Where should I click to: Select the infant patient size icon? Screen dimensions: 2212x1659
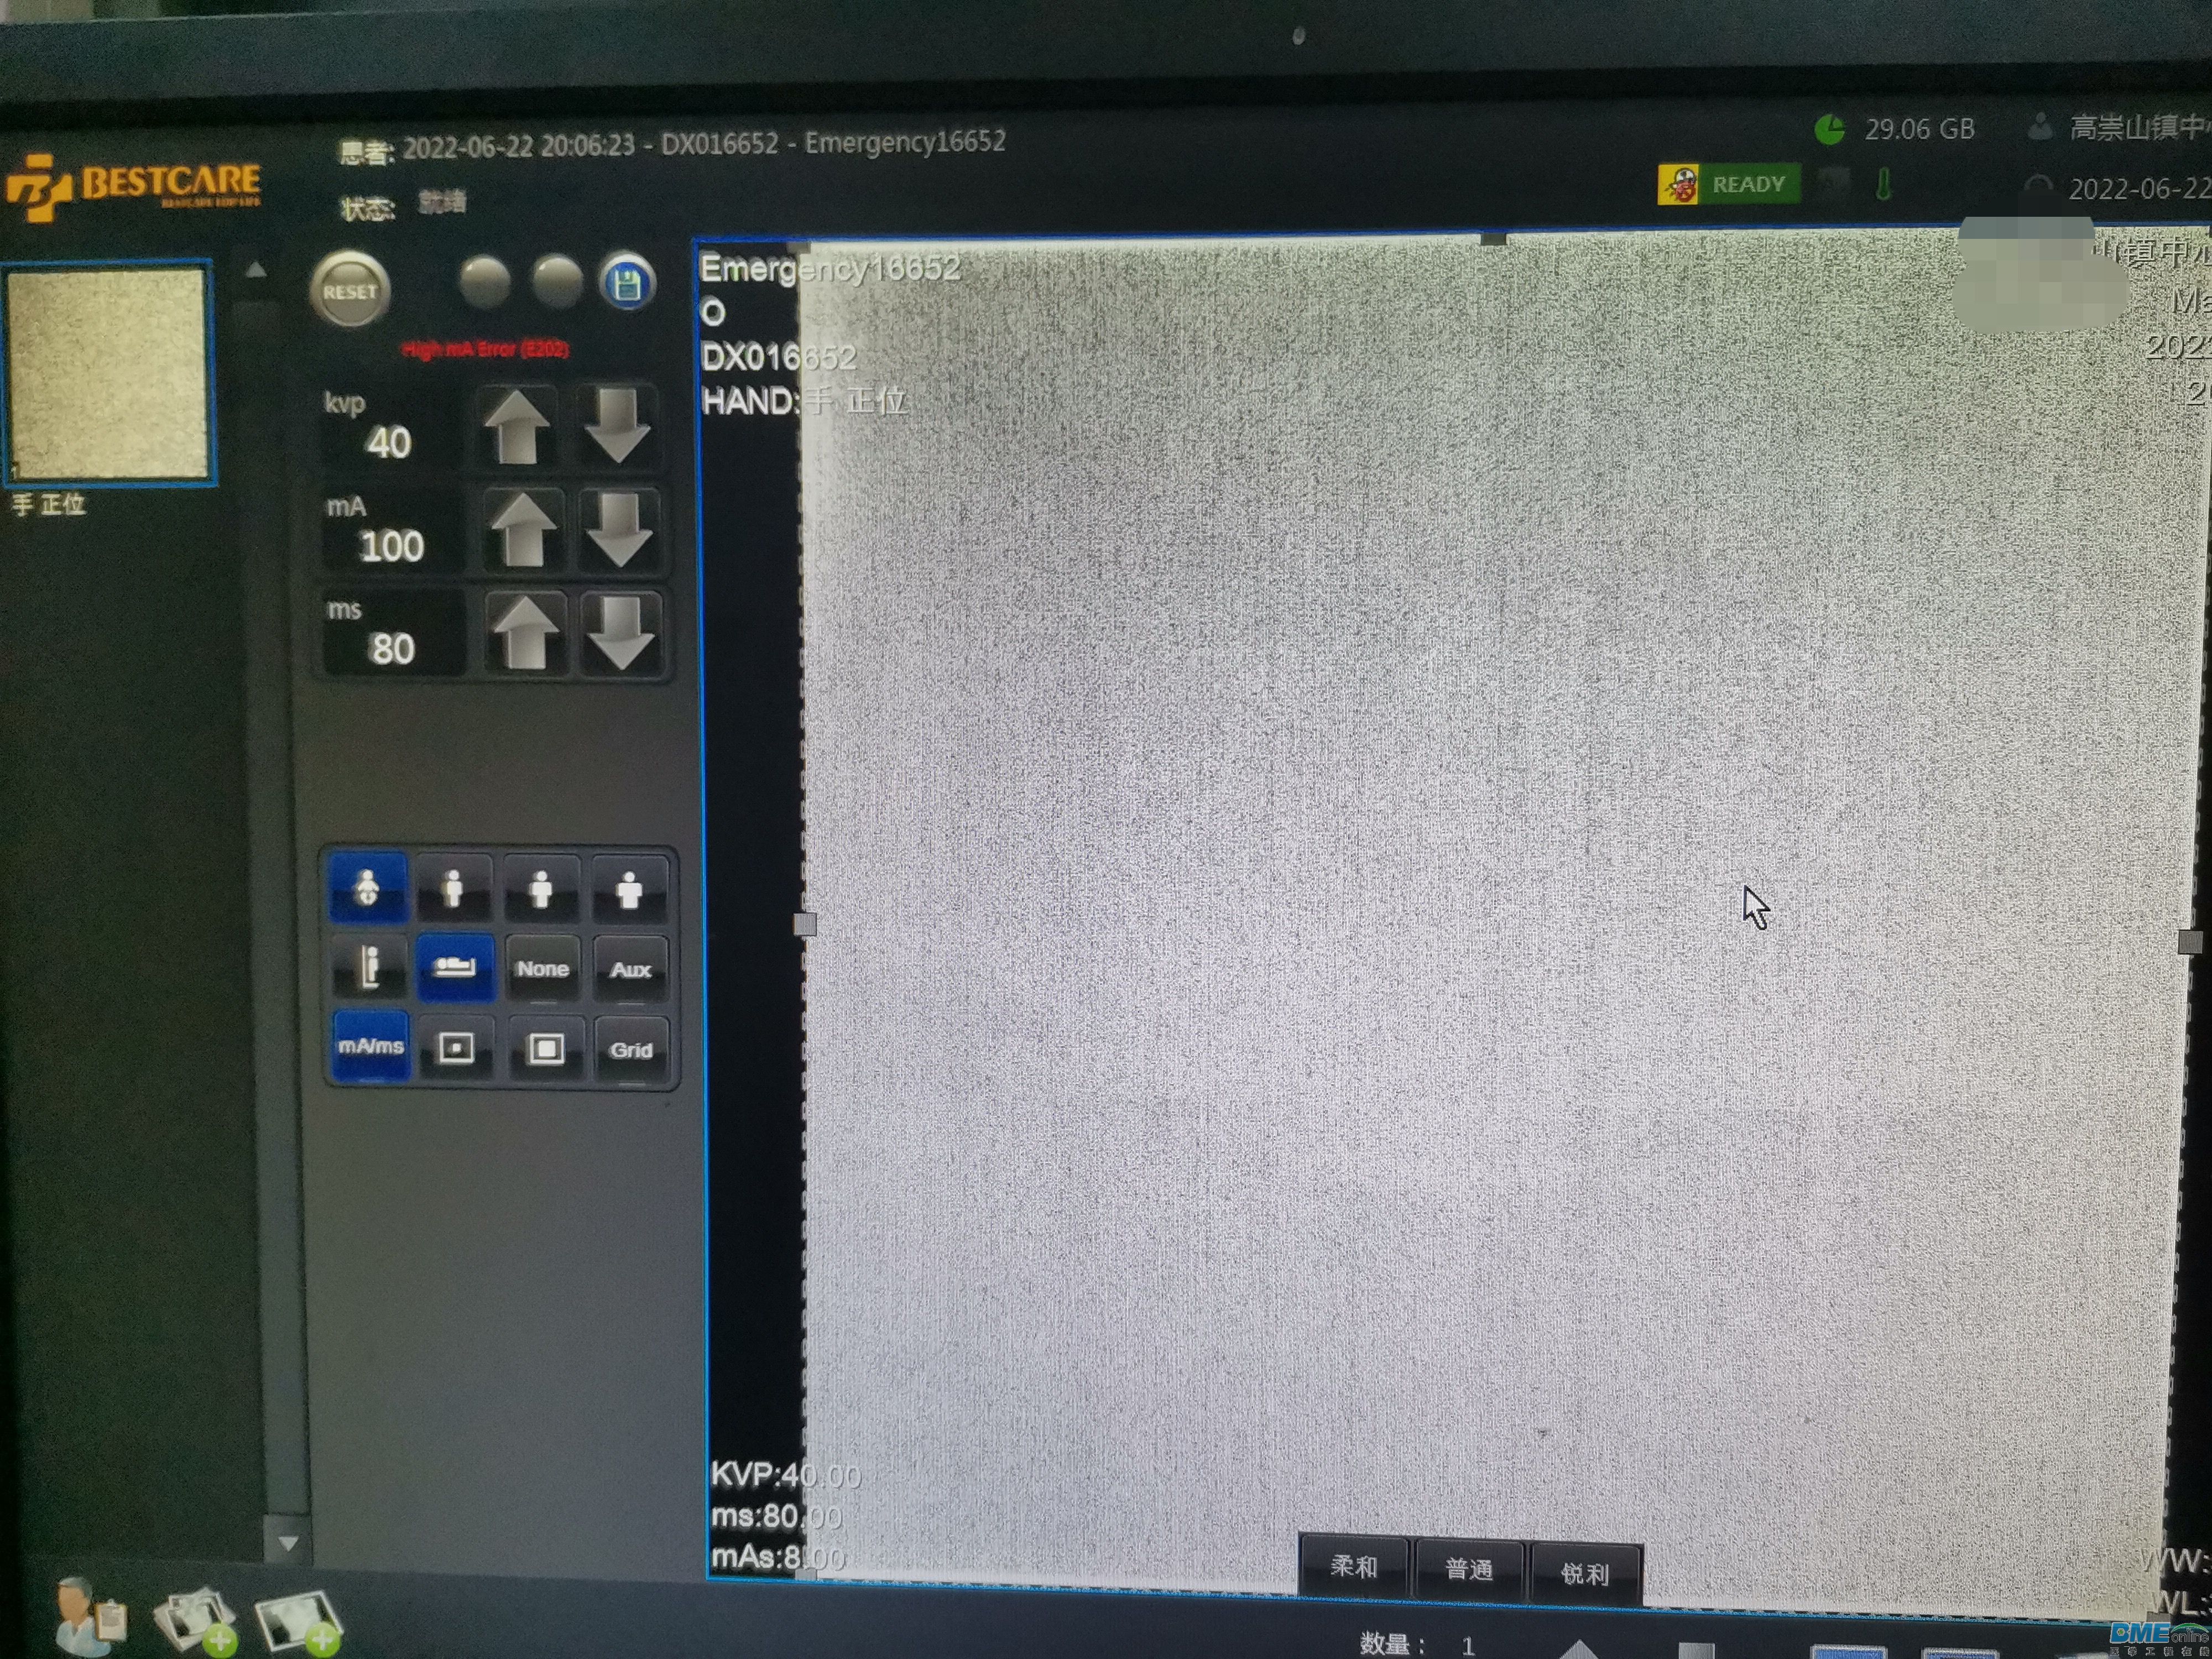tap(368, 887)
